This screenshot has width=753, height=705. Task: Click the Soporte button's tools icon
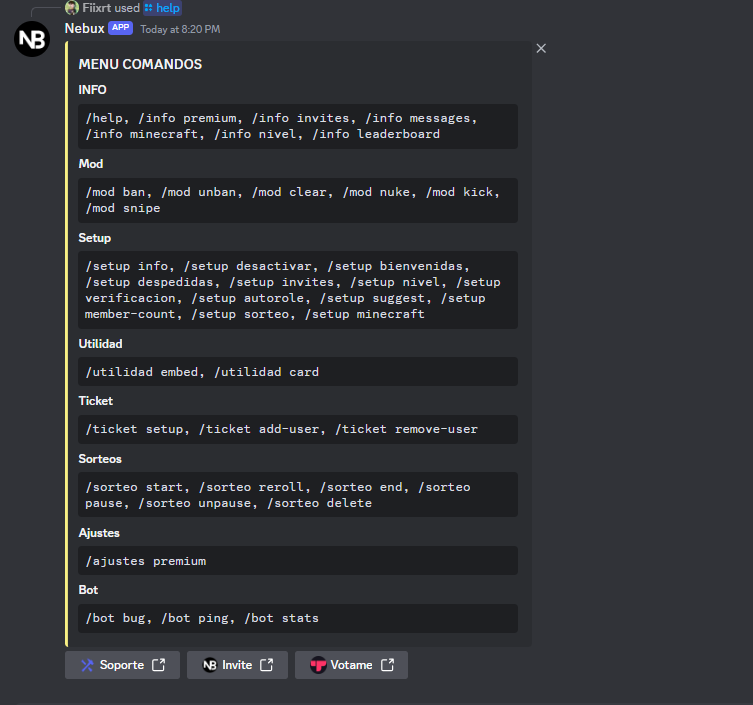click(x=87, y=665)
